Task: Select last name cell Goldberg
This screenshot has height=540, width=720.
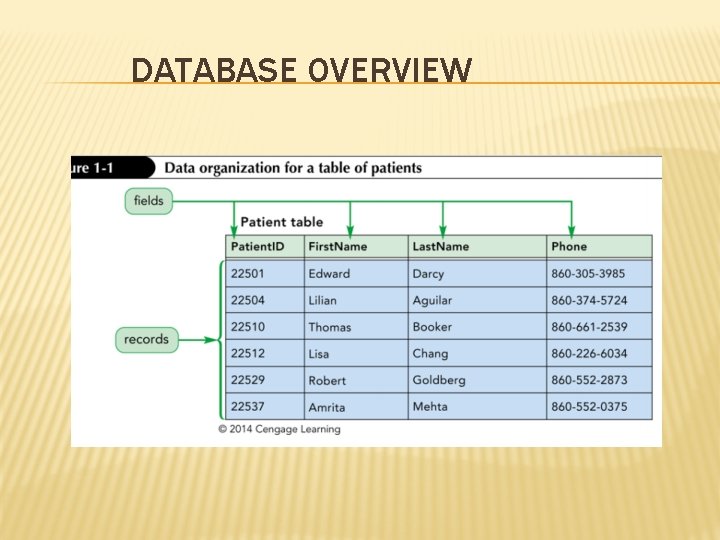Action: [x=478, y=380]
